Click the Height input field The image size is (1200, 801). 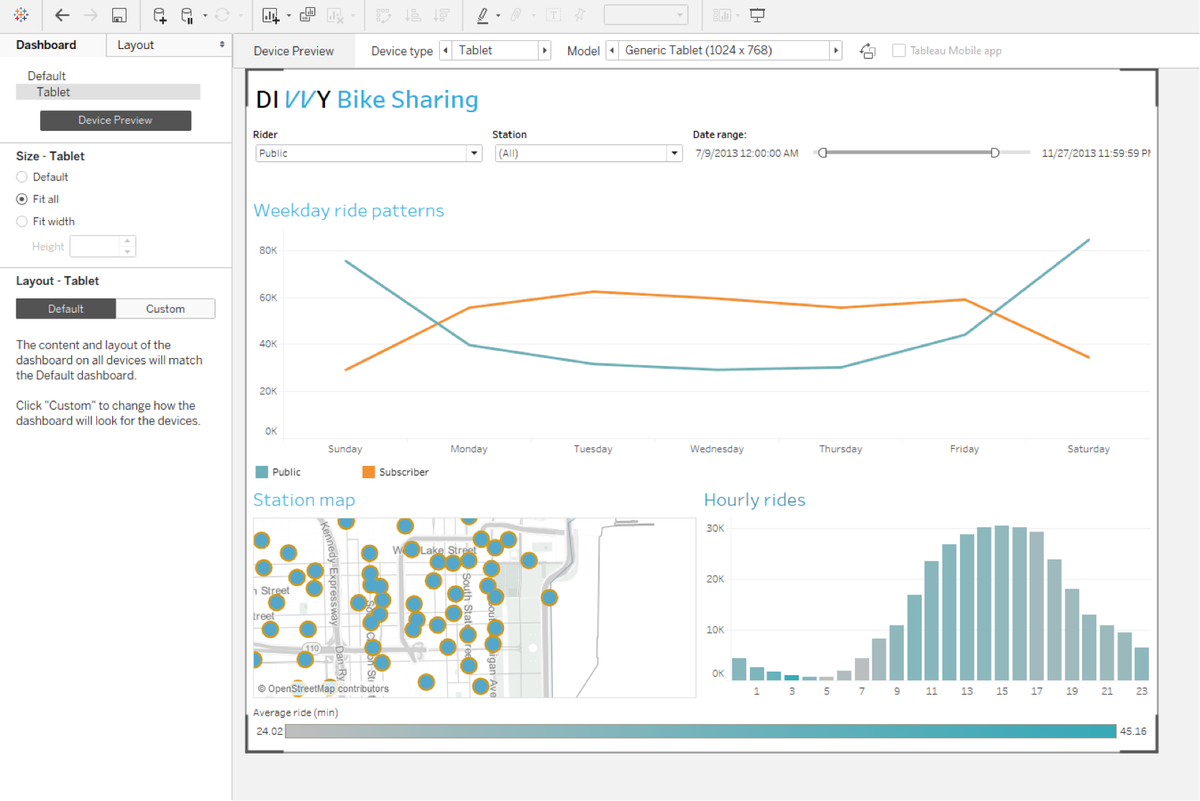[94, 246]
